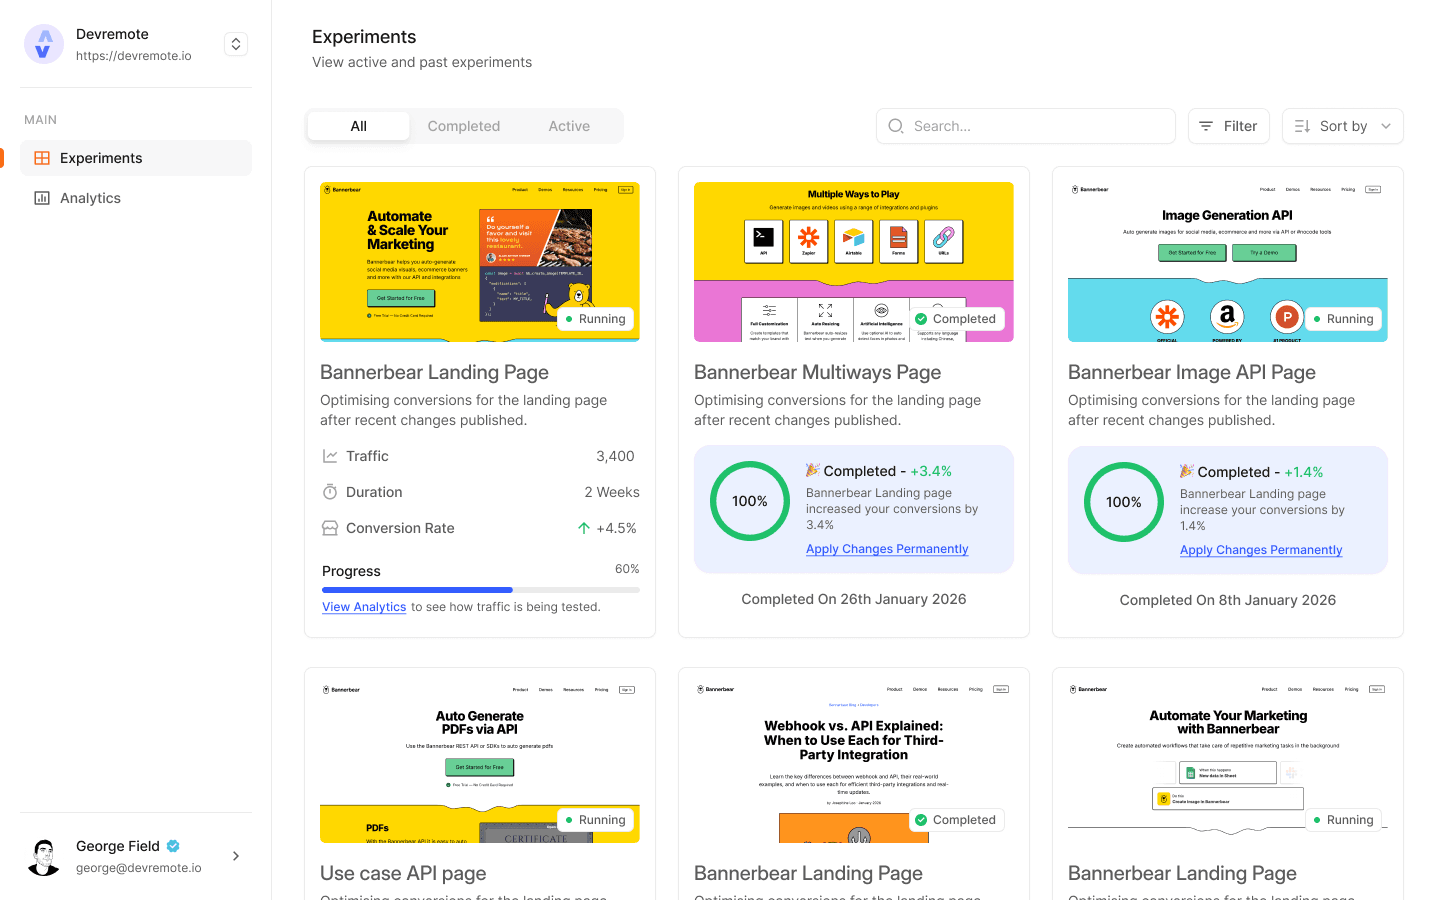Open the Use case API page thumbnail
Image resolution: width=1440 pixels, height=900 pixels.
tap(479, 762)
